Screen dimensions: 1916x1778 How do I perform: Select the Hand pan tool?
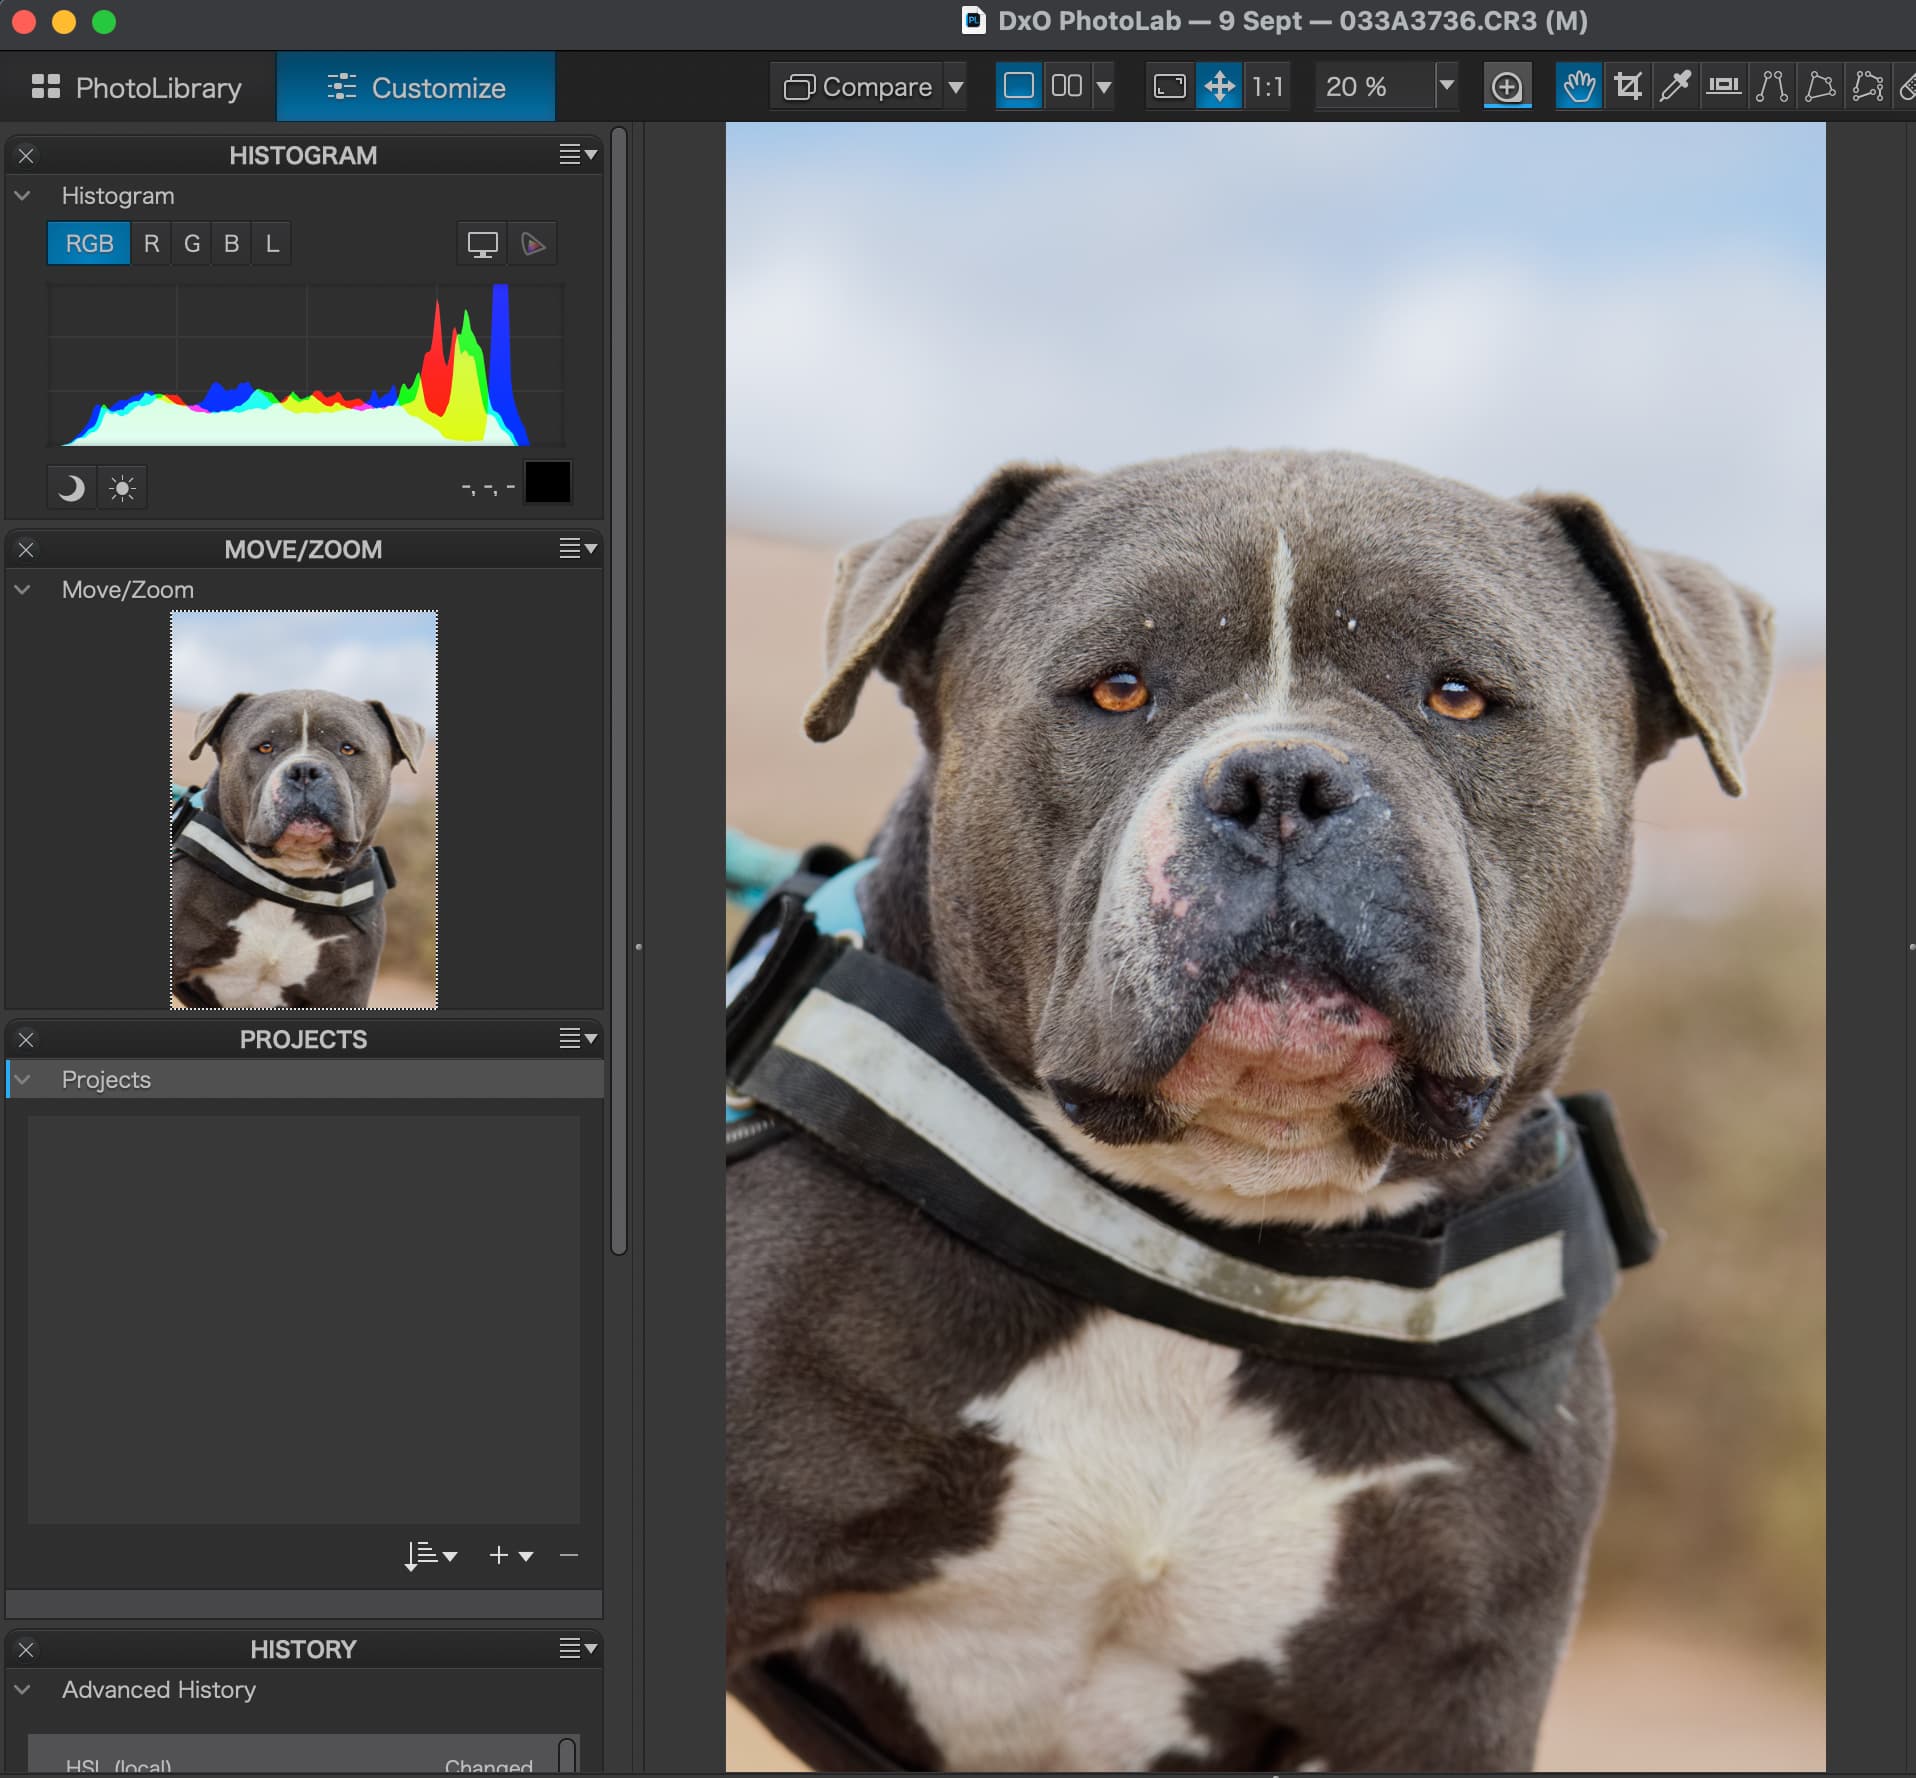coord(1579,87)
